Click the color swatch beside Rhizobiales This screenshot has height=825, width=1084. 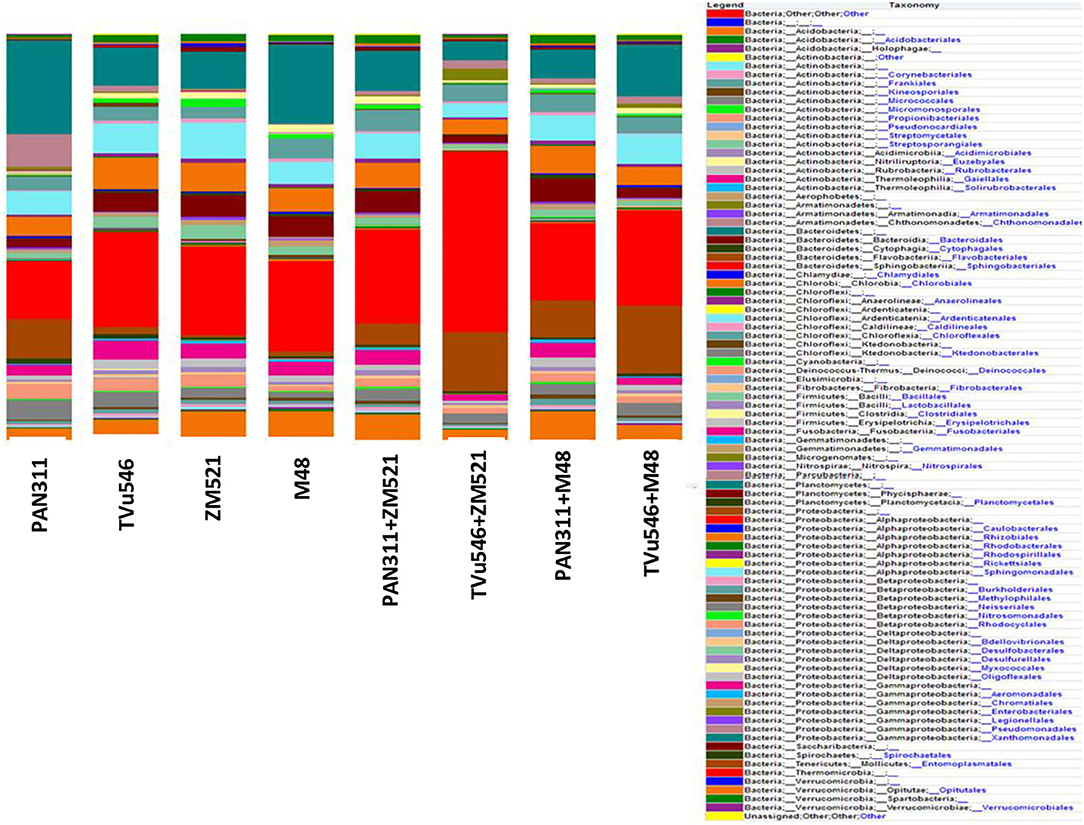point(724,537)
